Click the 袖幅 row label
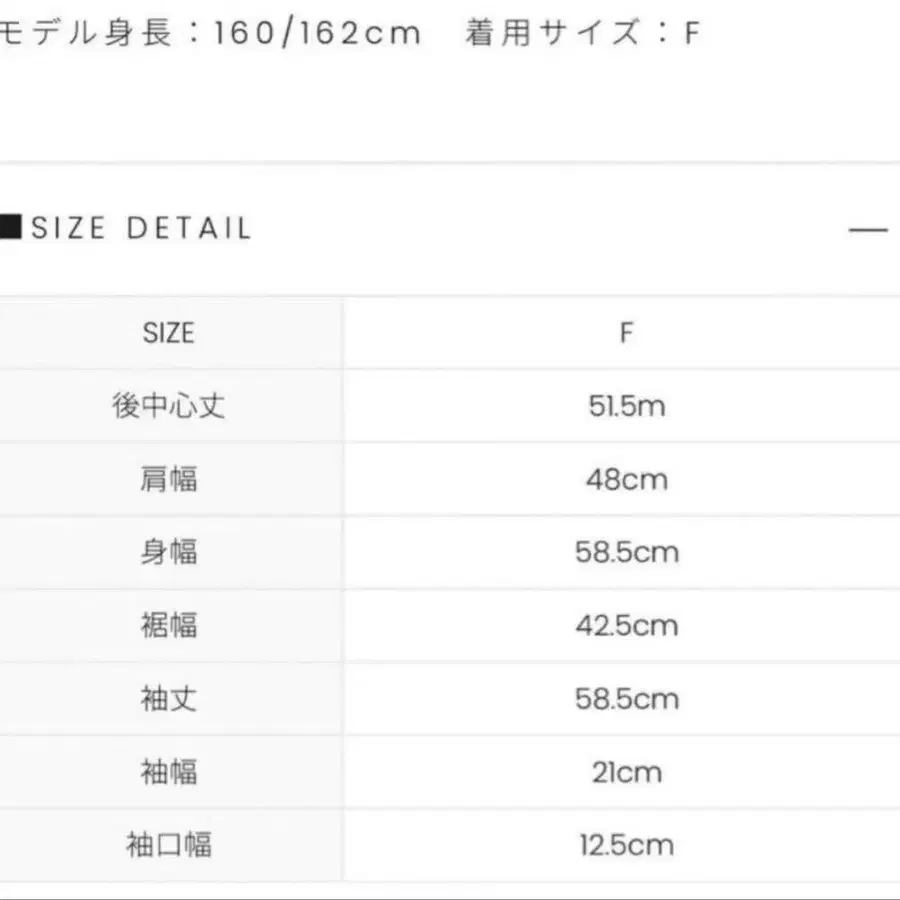The width and height of the screenshot is (900, 900). click(169, 771)
